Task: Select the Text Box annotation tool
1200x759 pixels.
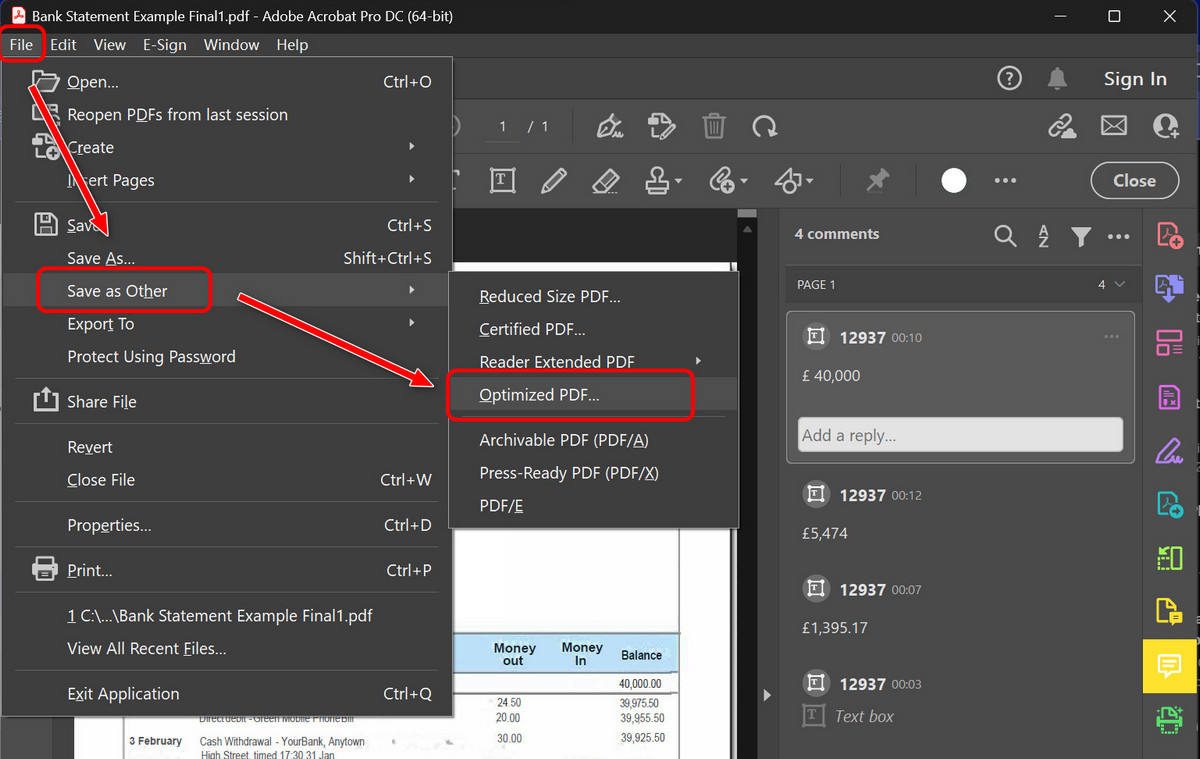Action: 502,180
